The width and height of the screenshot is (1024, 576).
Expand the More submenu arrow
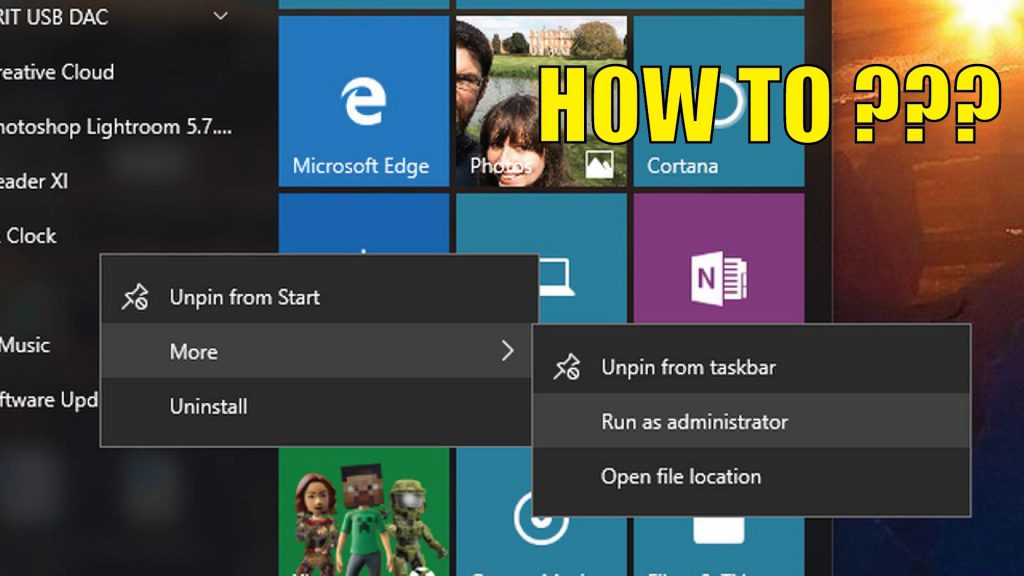(x=507, y=351)
